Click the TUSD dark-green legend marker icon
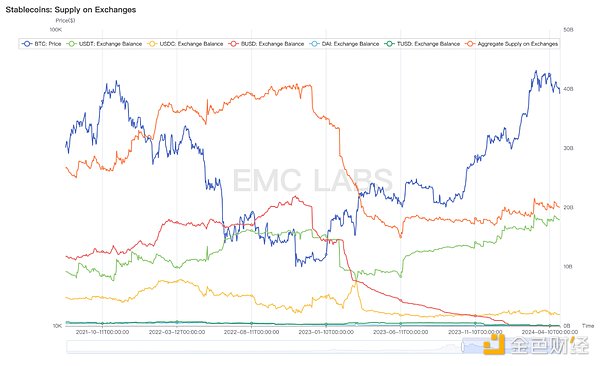 click(390, 44)
